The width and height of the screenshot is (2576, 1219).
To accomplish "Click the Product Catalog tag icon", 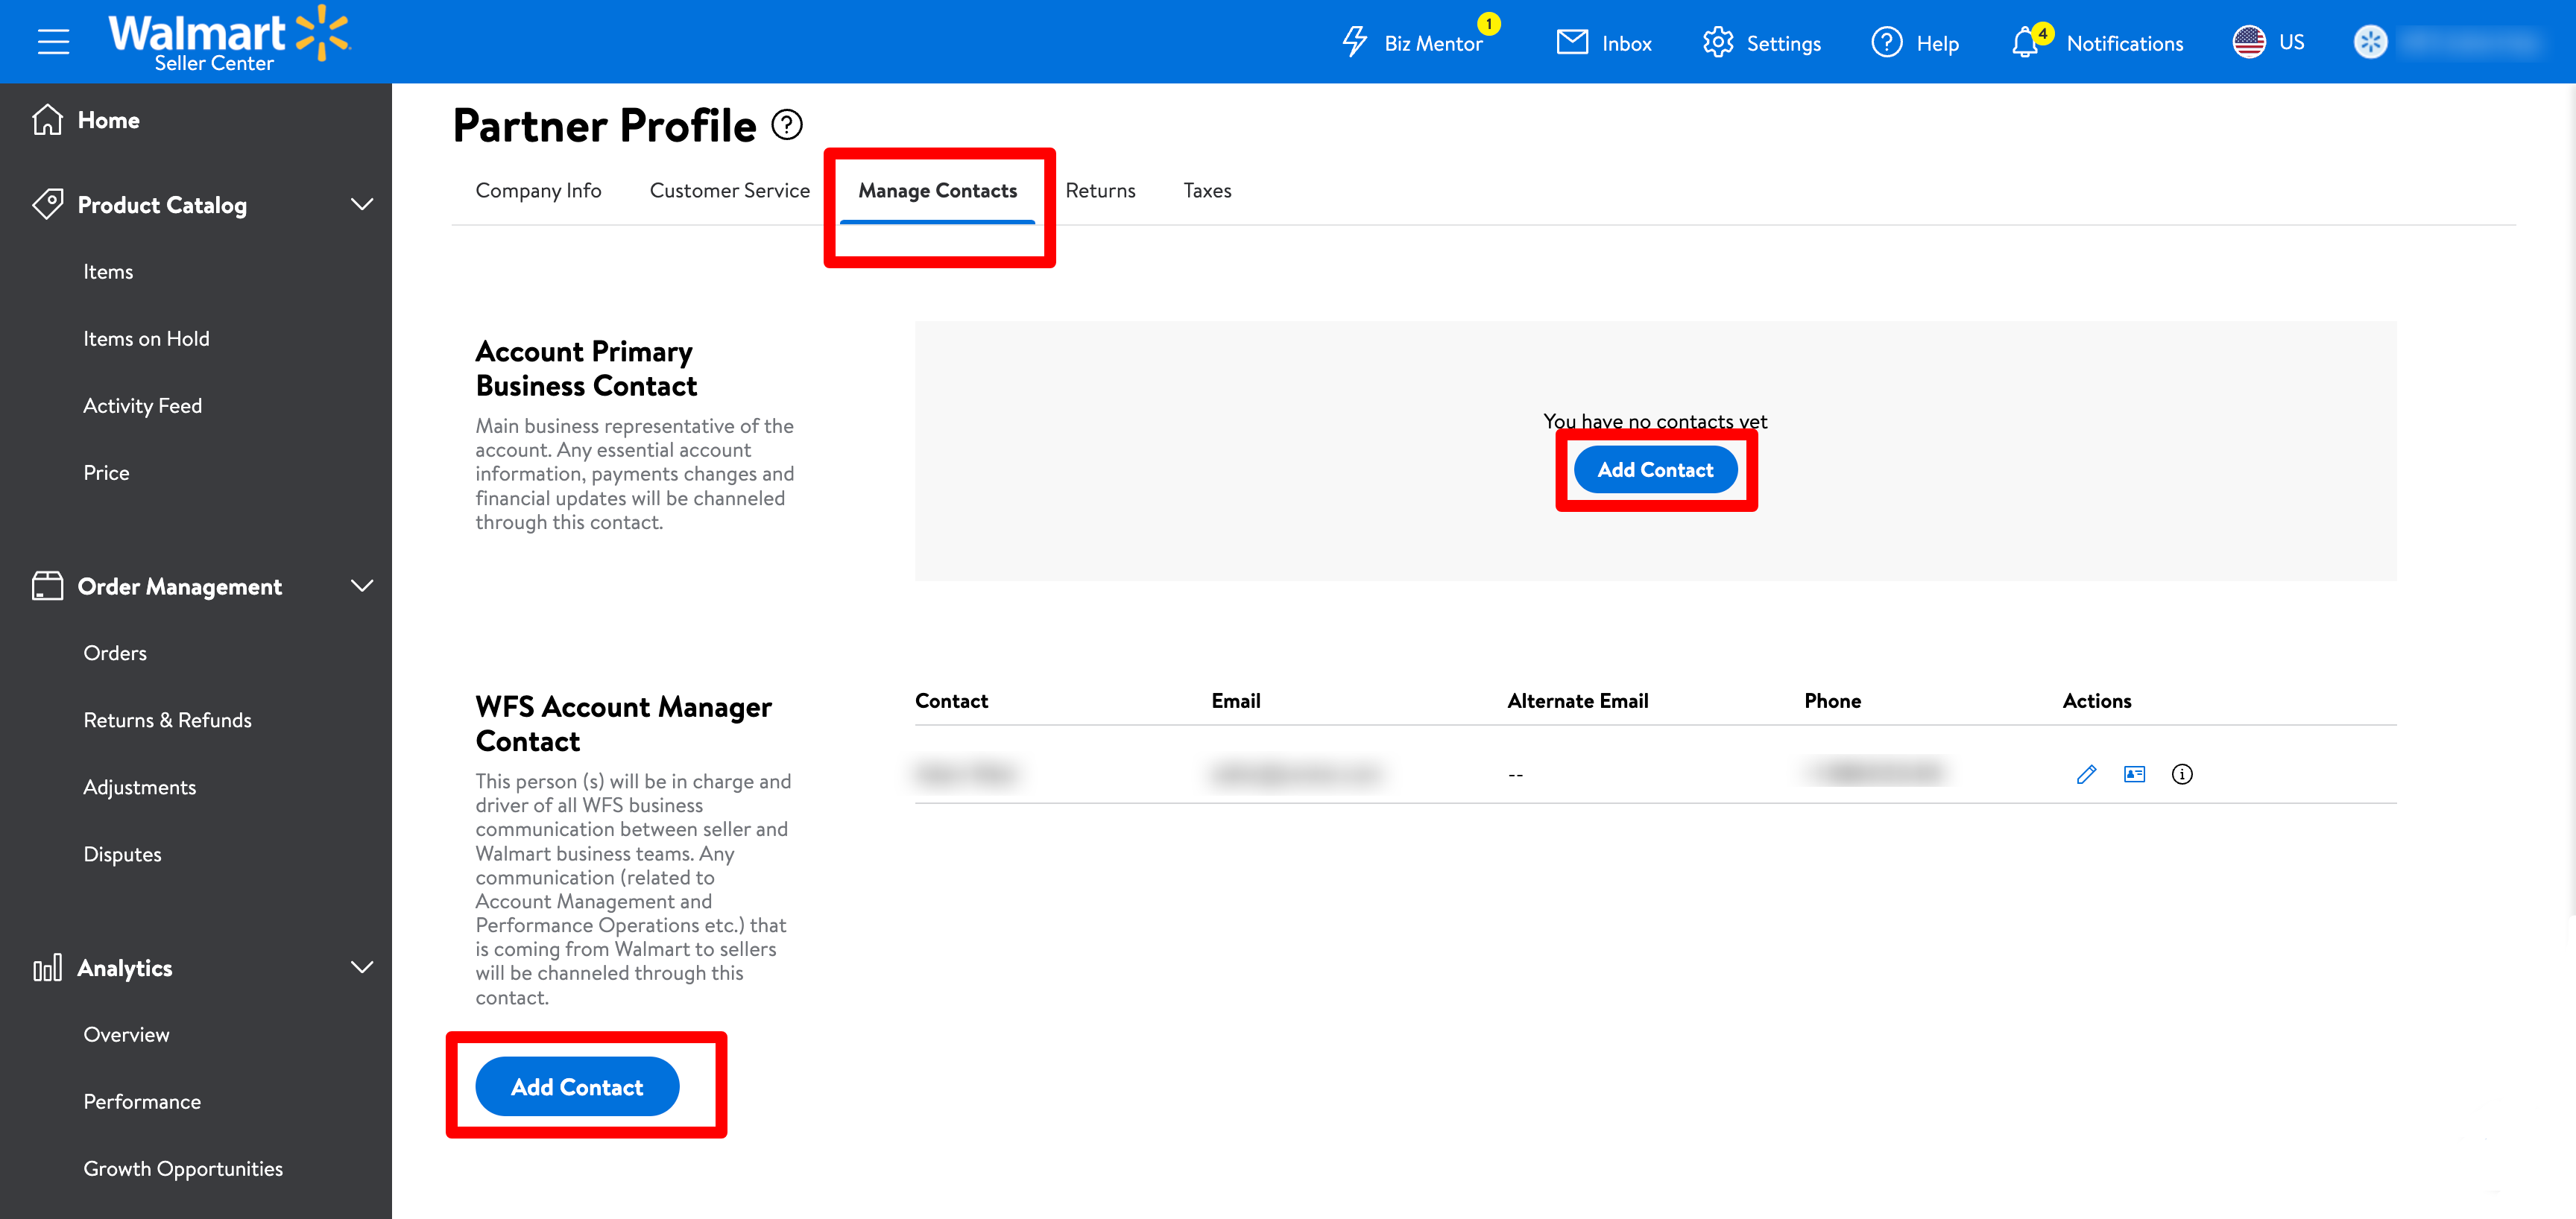I will pyautogui.click(x=47, y=204).
